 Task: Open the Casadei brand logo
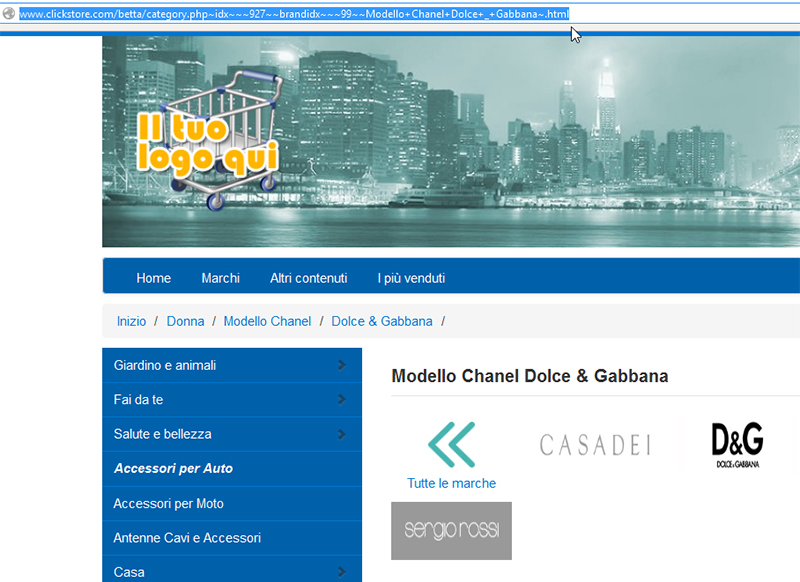pos(595,445)
